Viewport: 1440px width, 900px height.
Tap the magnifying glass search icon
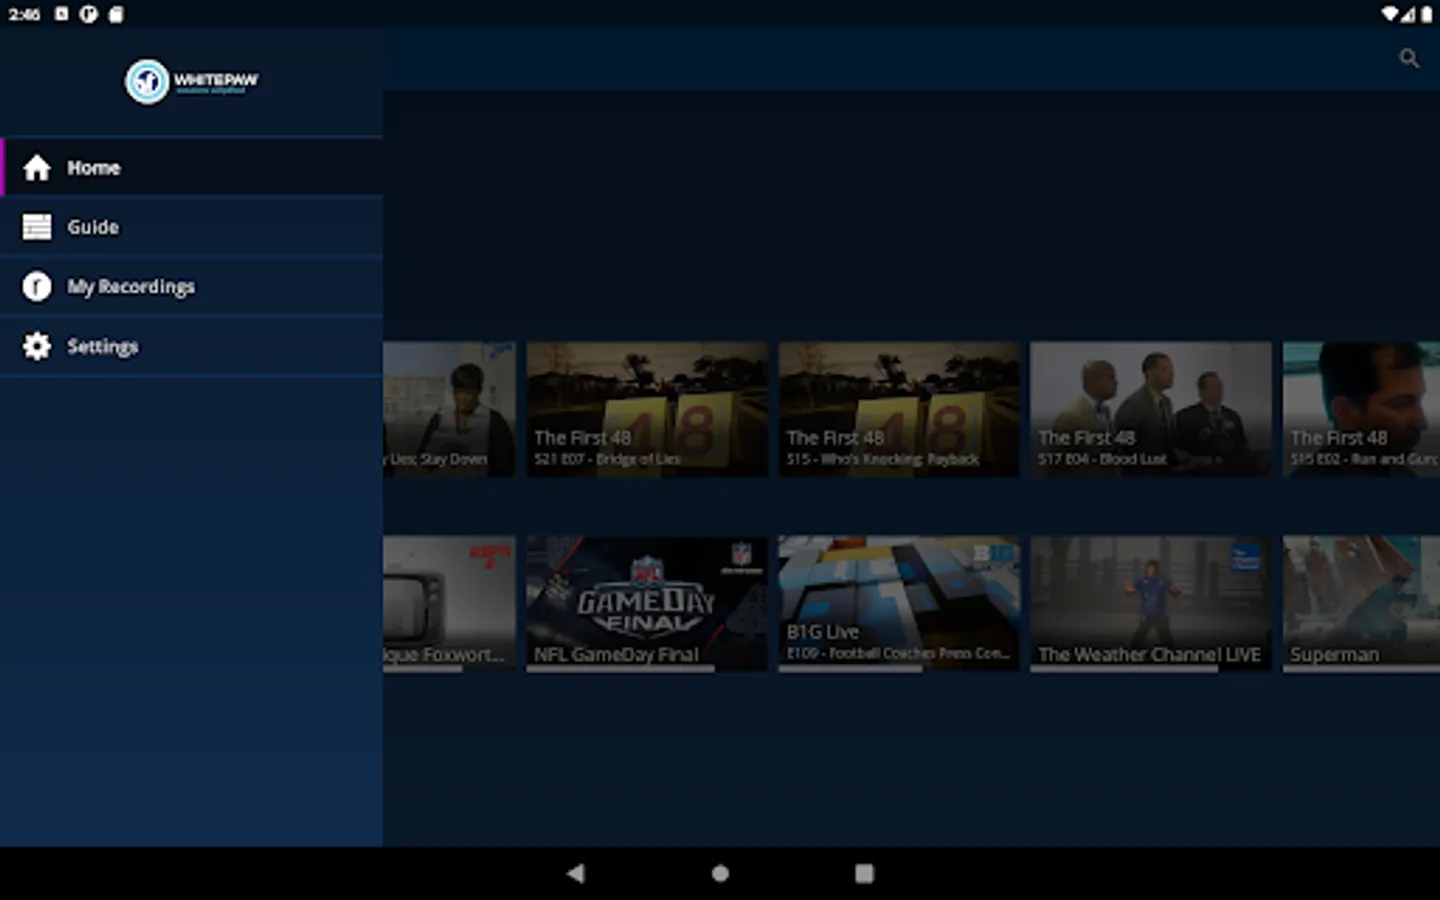[x=1409, y=58]
